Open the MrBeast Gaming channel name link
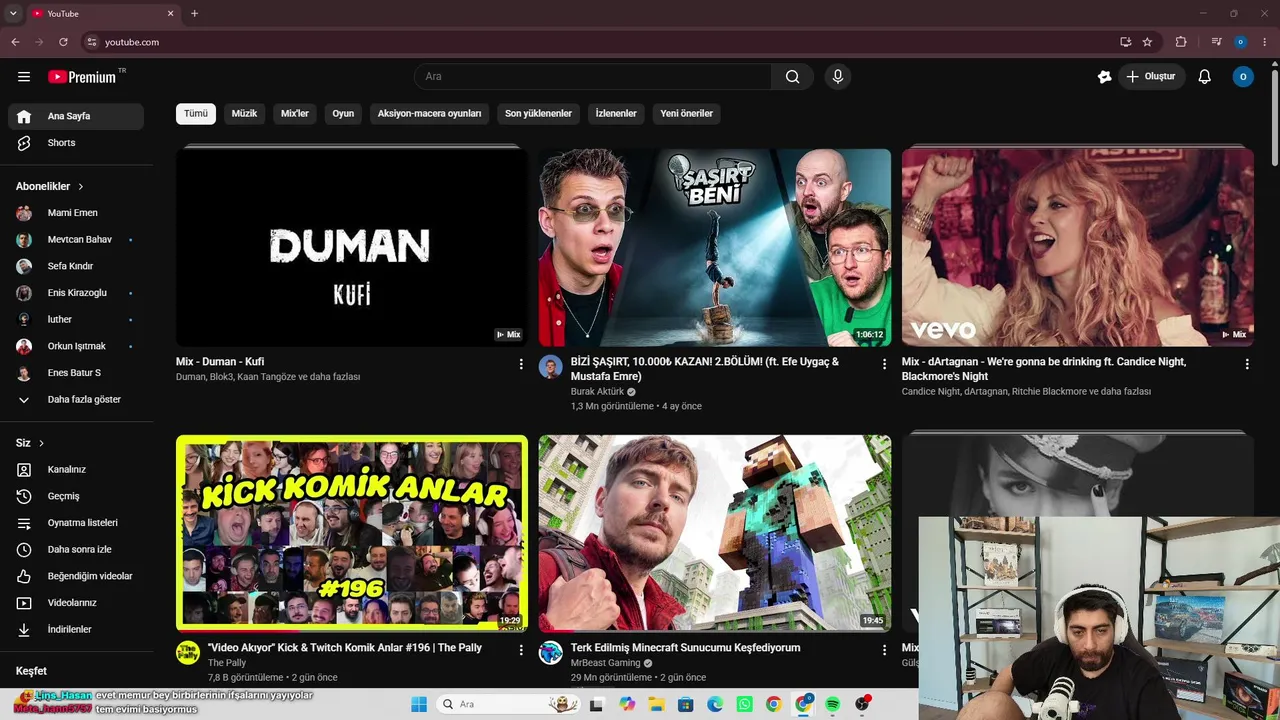Screen dimensions: 1280x720 pyautogui.click(x=605, y=663)
